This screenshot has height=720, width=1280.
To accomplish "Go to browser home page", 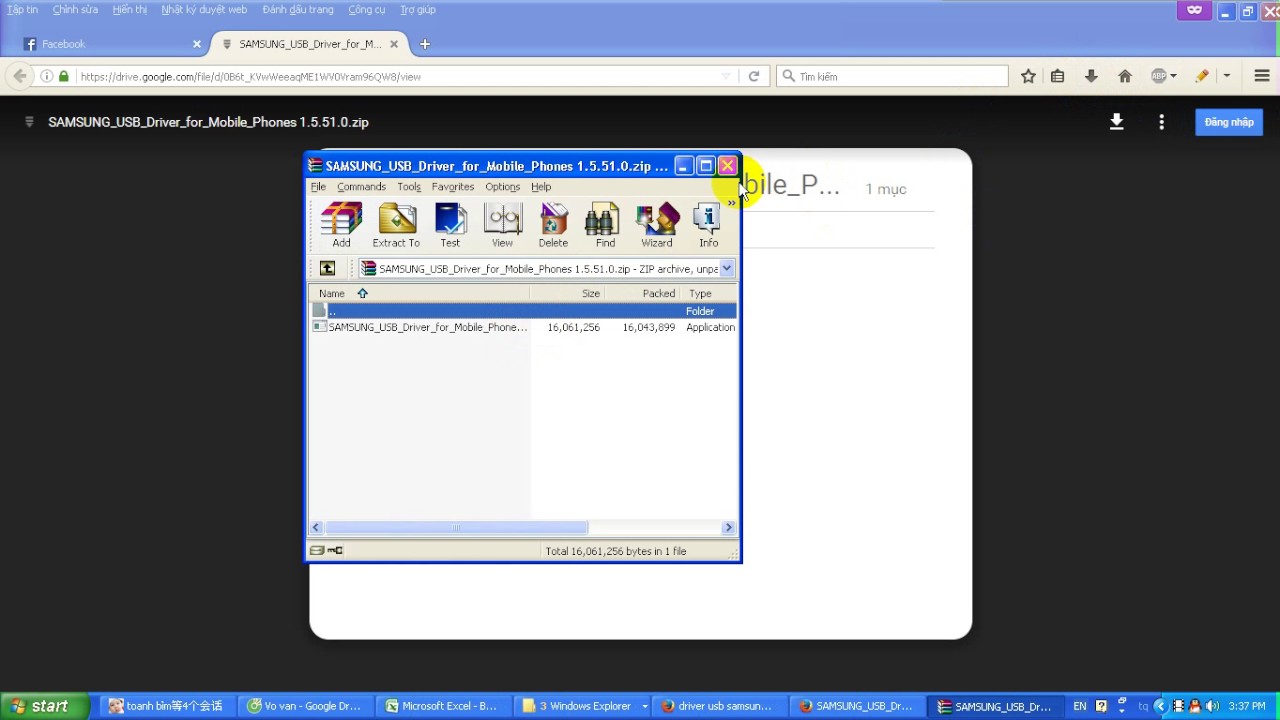I will [x=1125, y=76].
